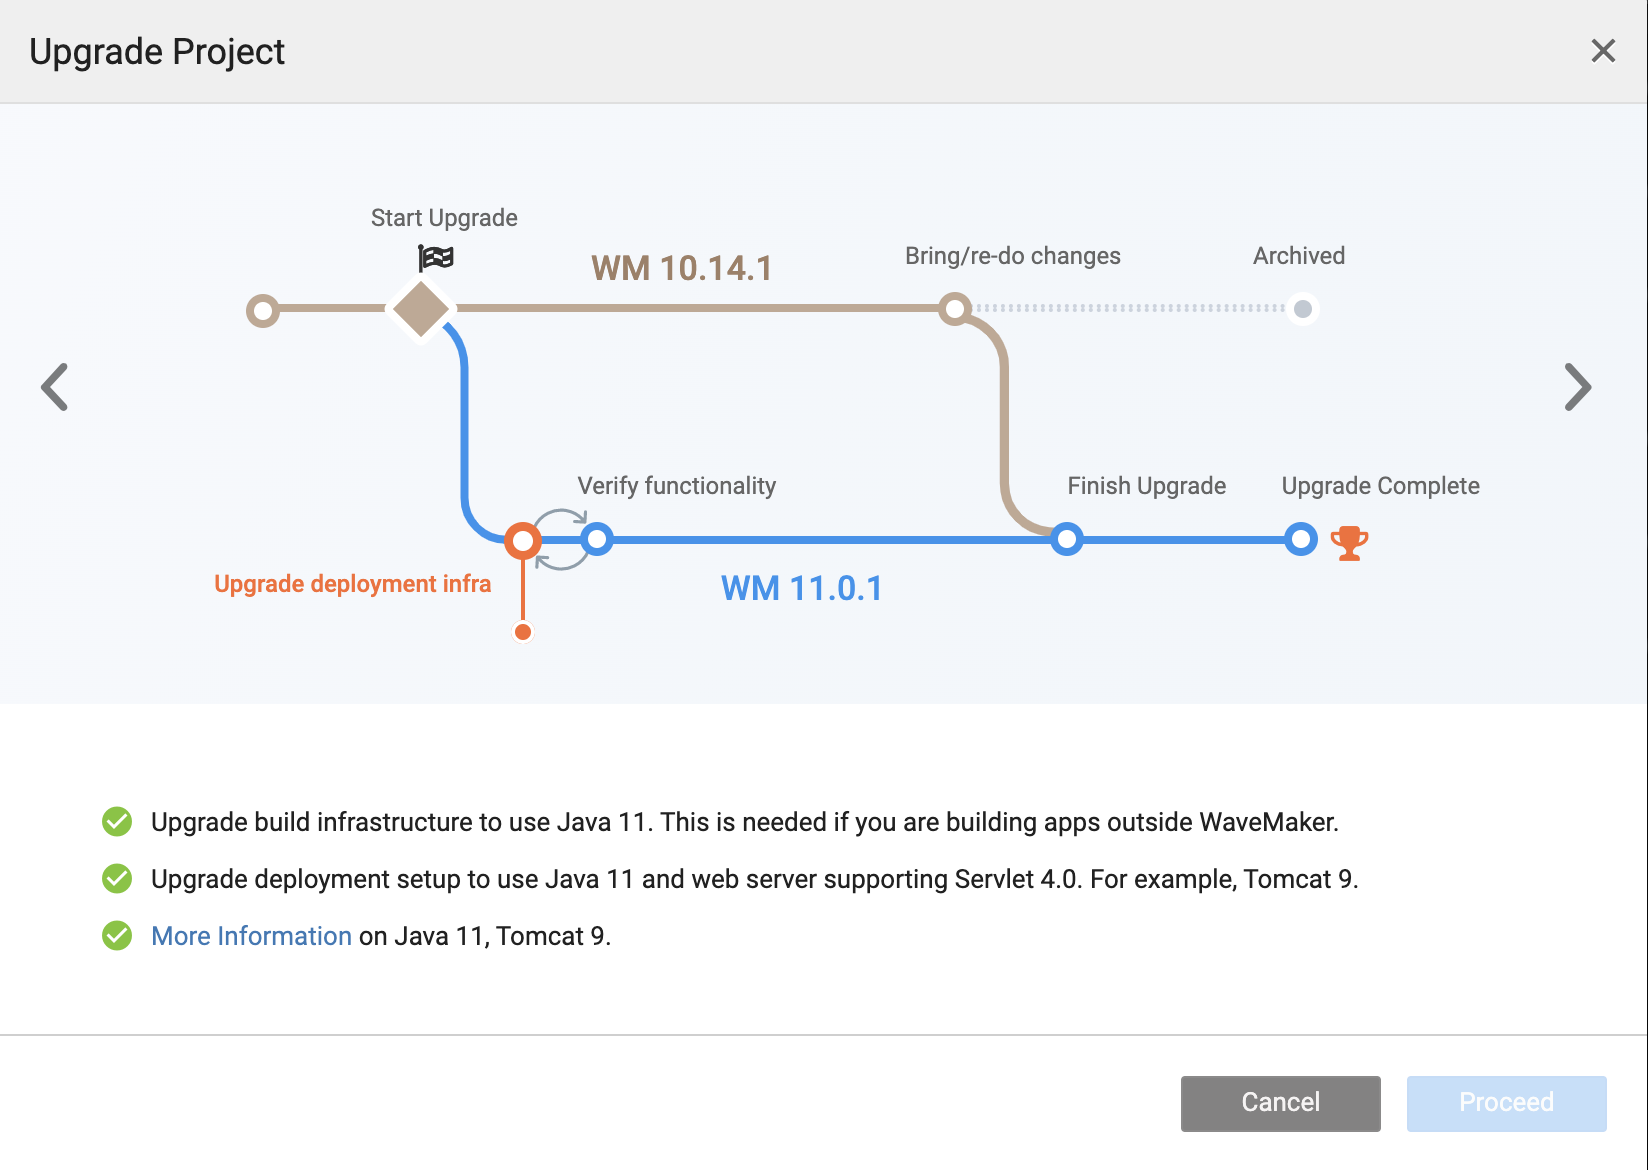1648x1170 pixels.
Task: Select the Finish Upgrade node
Action: 1067,540
